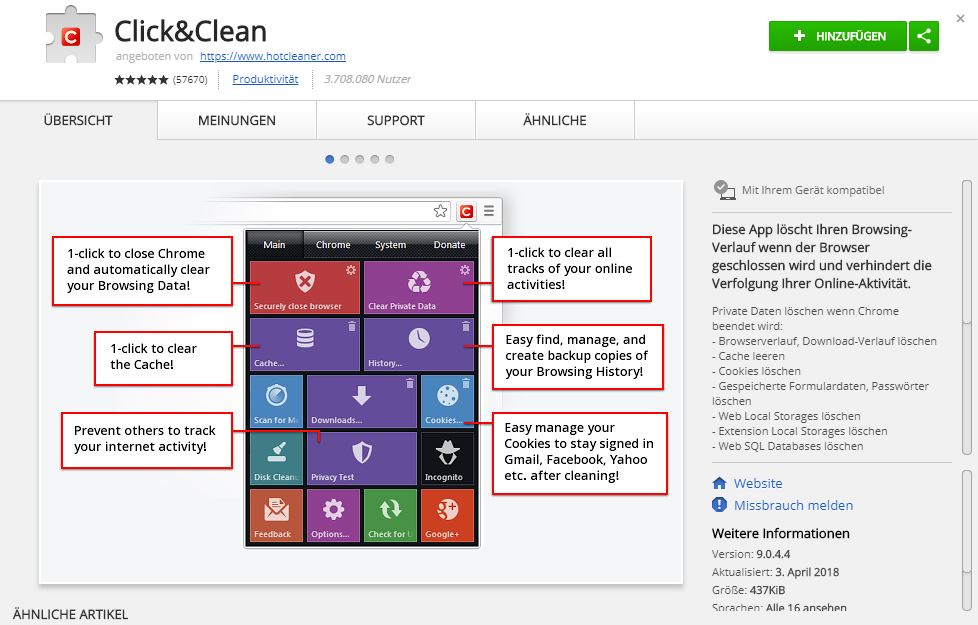Select the second screenshot carousel dot
The width and height of the screenshot is (978, 625).
pyautogui.click(x=344, y=159)
